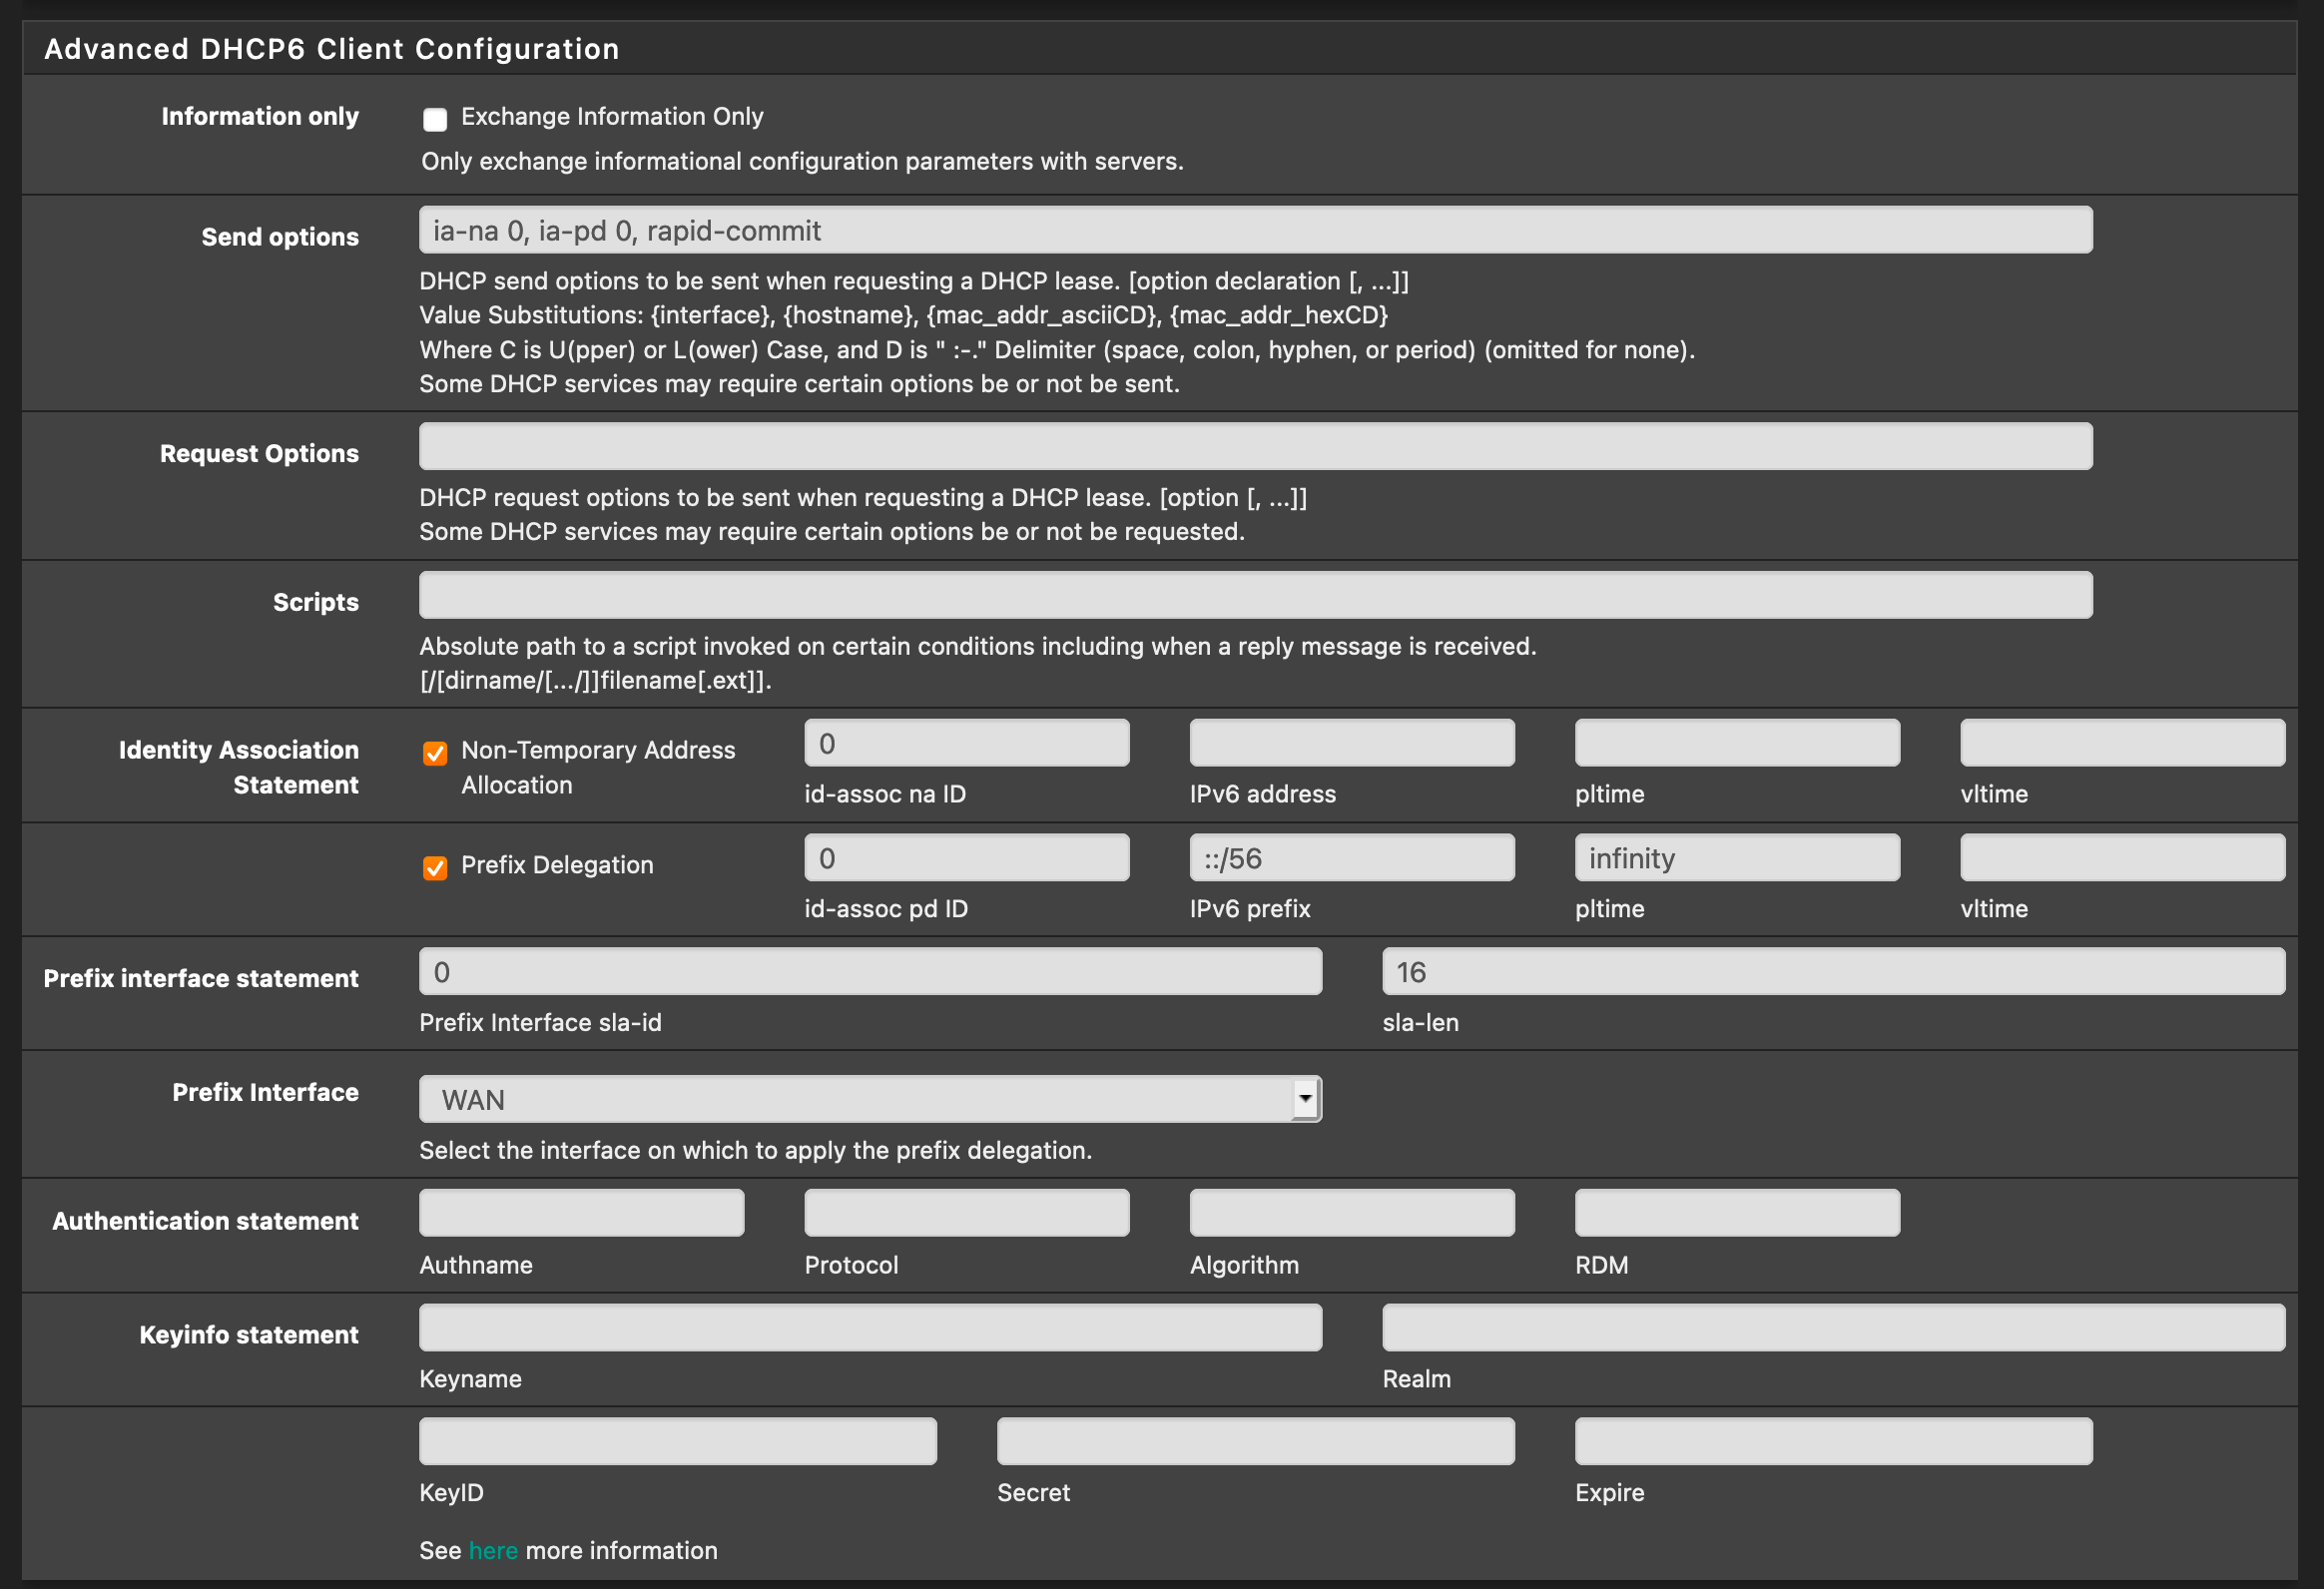Edit the id-assoc na ID field

pyautogui.click(x=967, y=743)
